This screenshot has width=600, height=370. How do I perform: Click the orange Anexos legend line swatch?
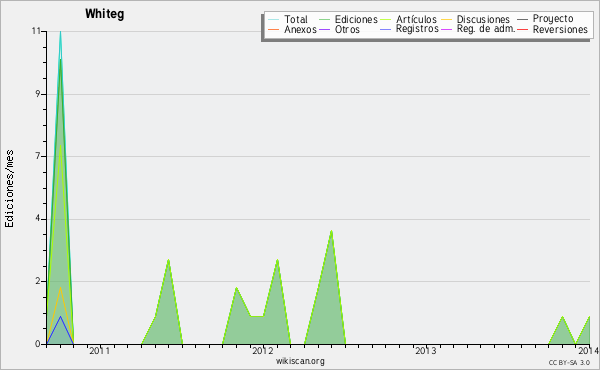274,29
